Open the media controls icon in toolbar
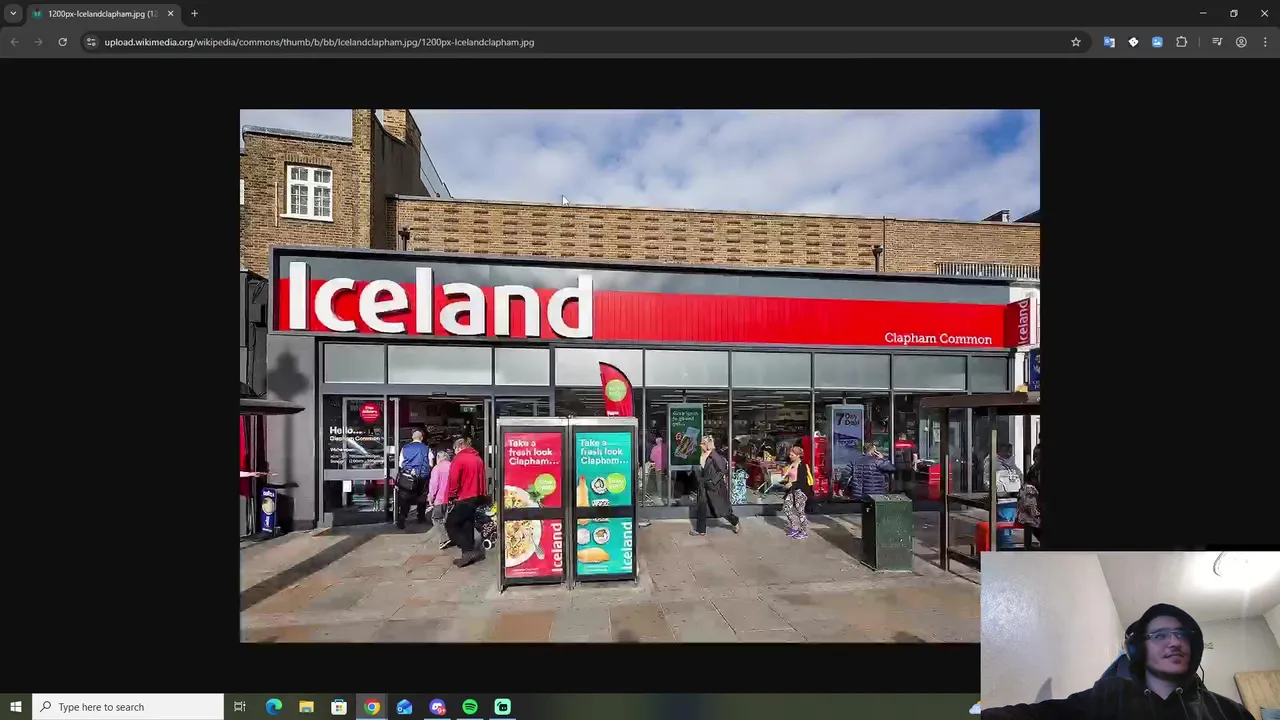 [x=1217, y=42]
